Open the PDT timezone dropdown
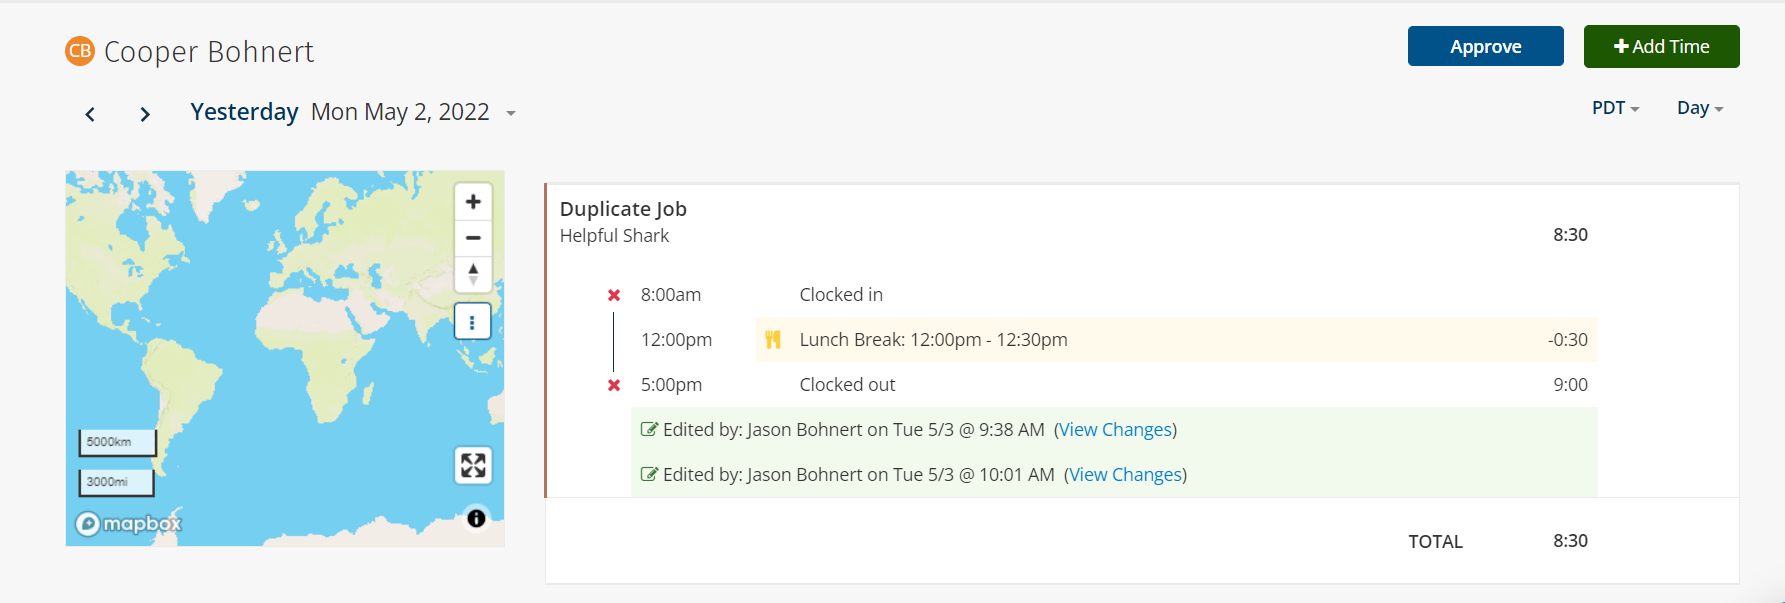Viewport: 1785px width, 603px height. 1615,108
